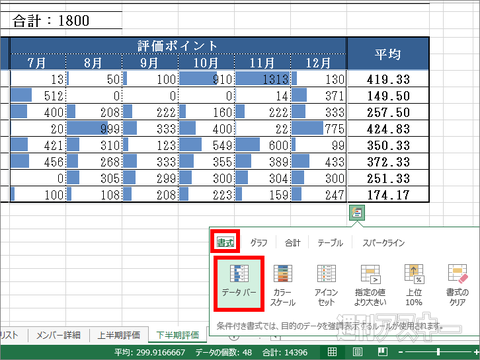Select the average cell 251.33

pos(388,178)
